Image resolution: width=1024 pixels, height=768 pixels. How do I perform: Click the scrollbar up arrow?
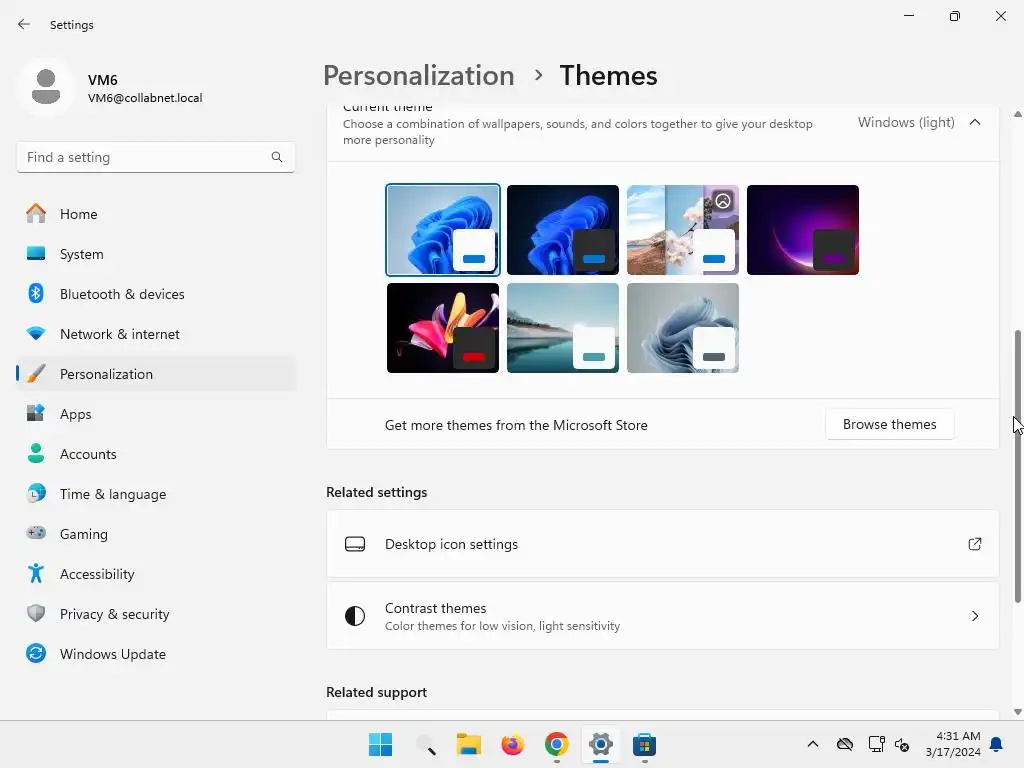coord(1017,114)
